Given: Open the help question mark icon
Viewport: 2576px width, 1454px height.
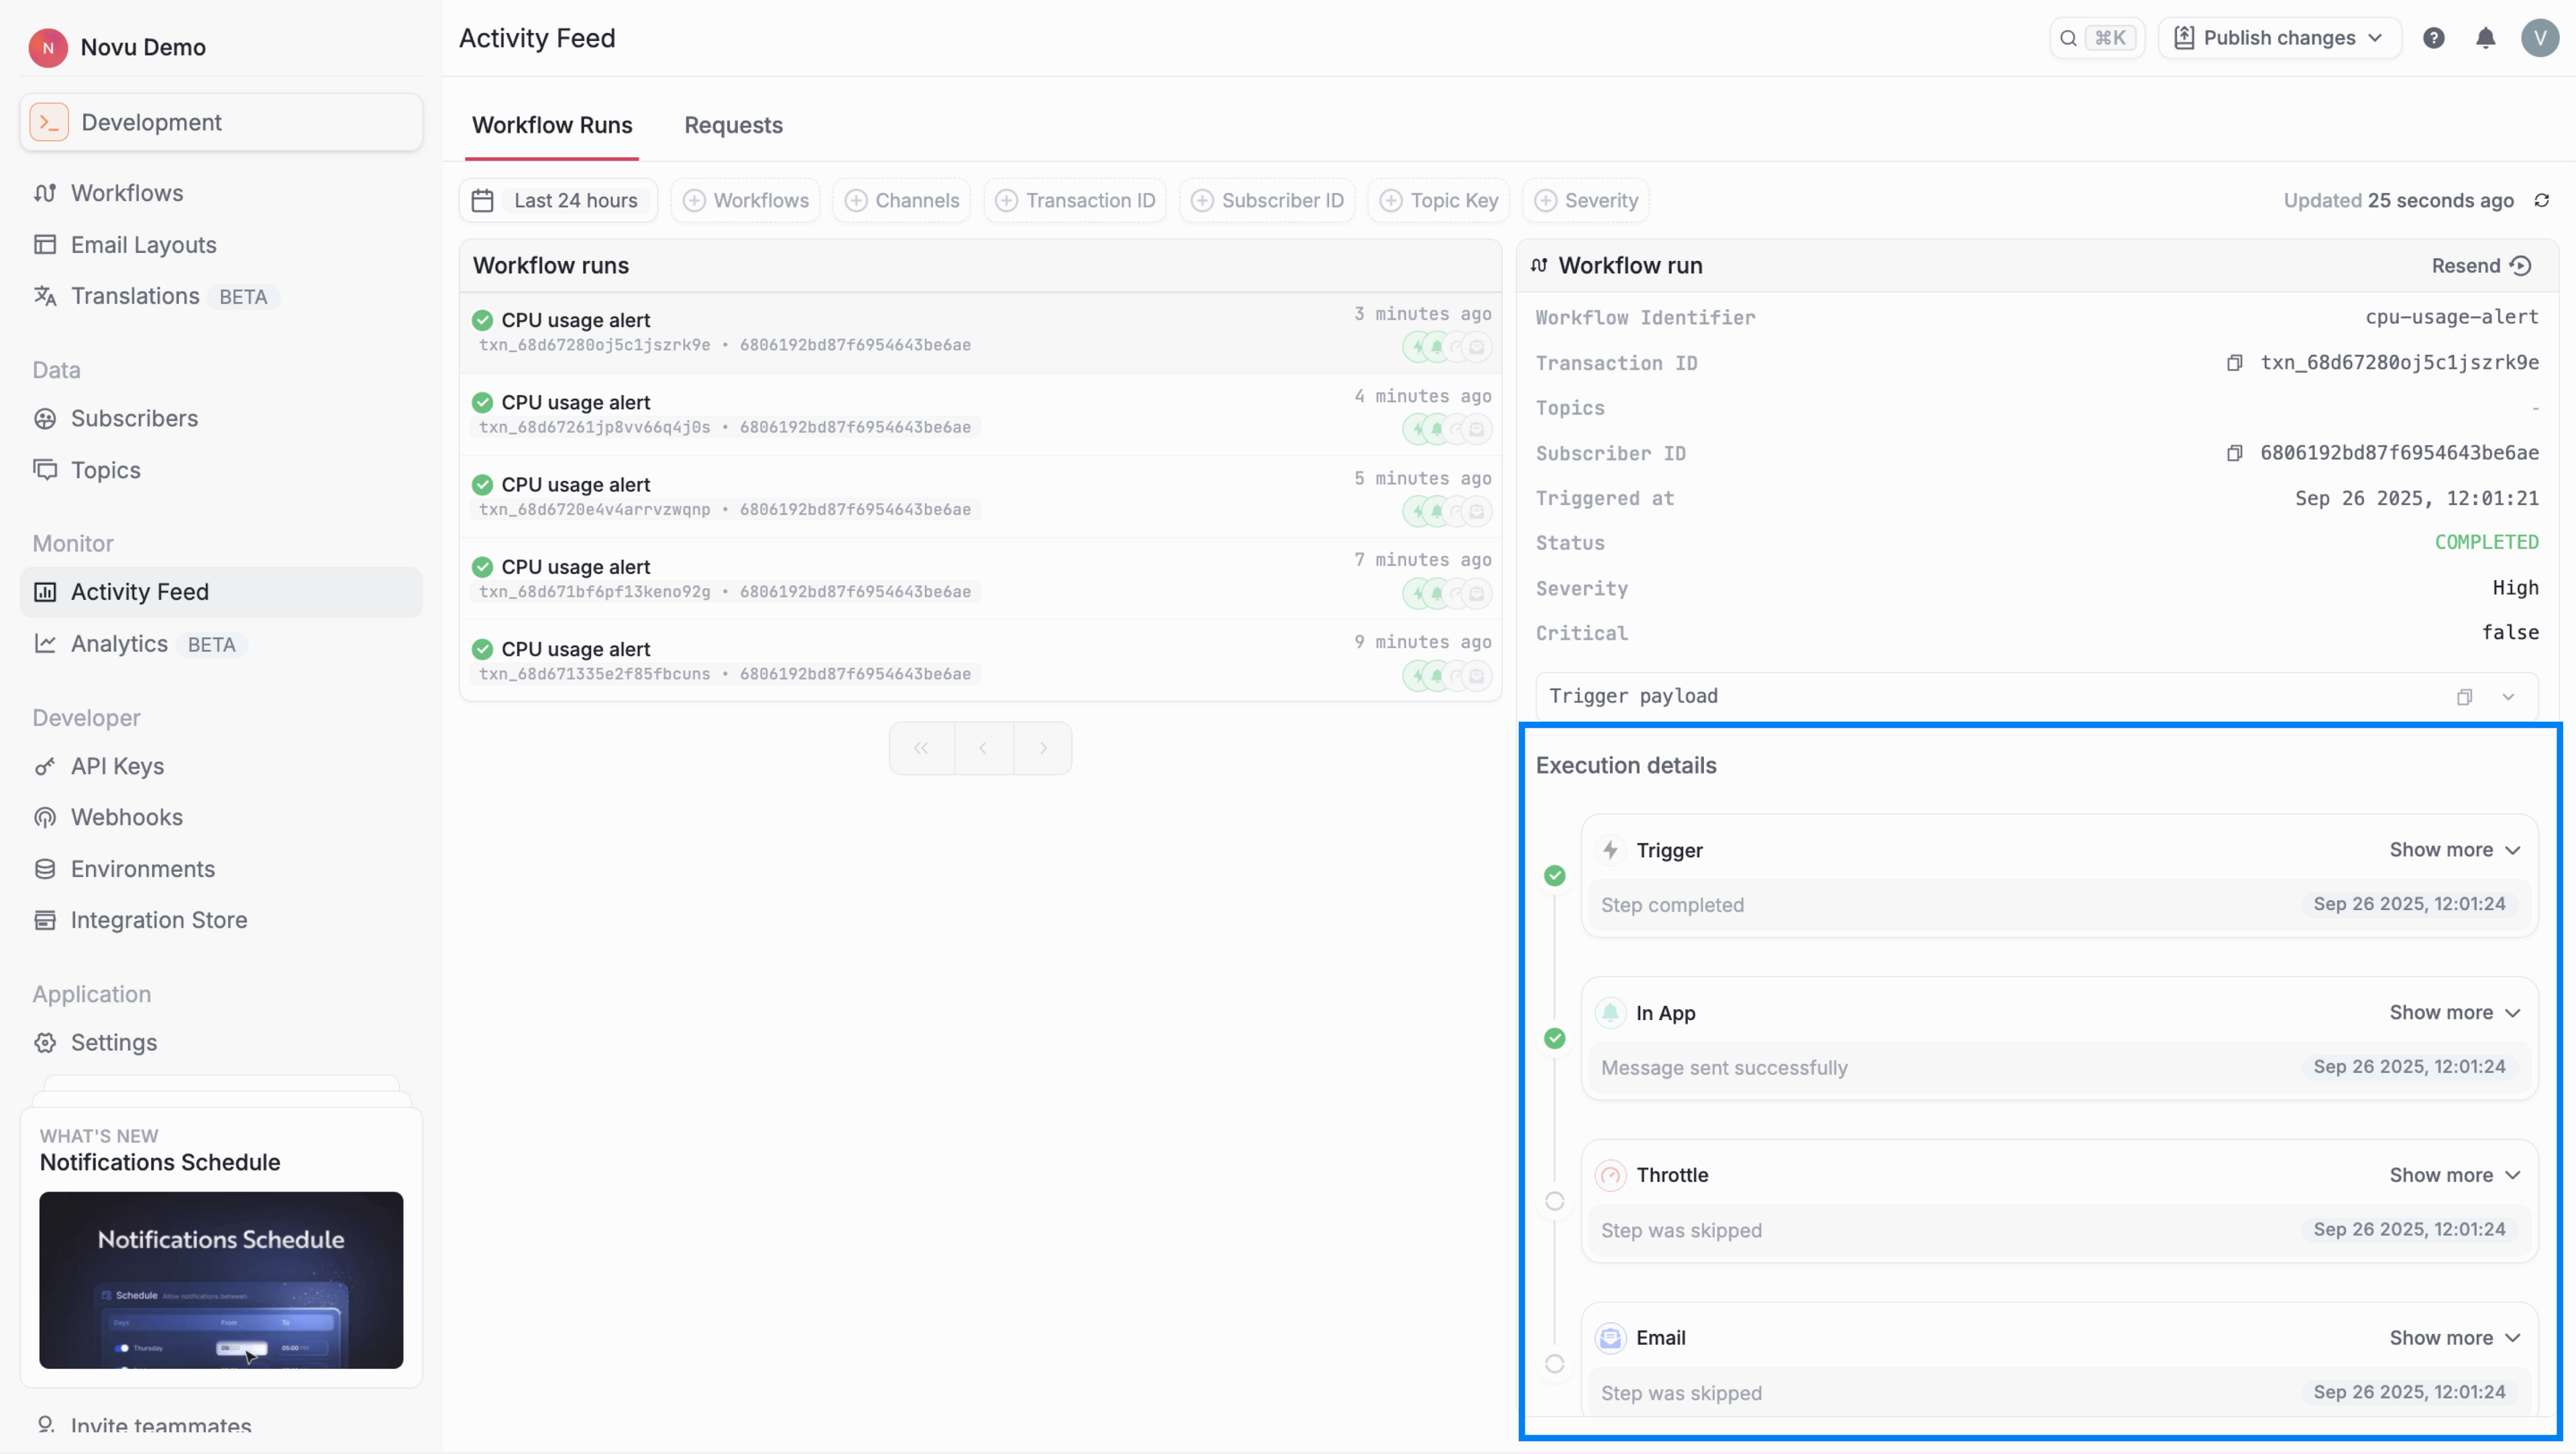Looking at the screenshot, I should point(2433,38).
